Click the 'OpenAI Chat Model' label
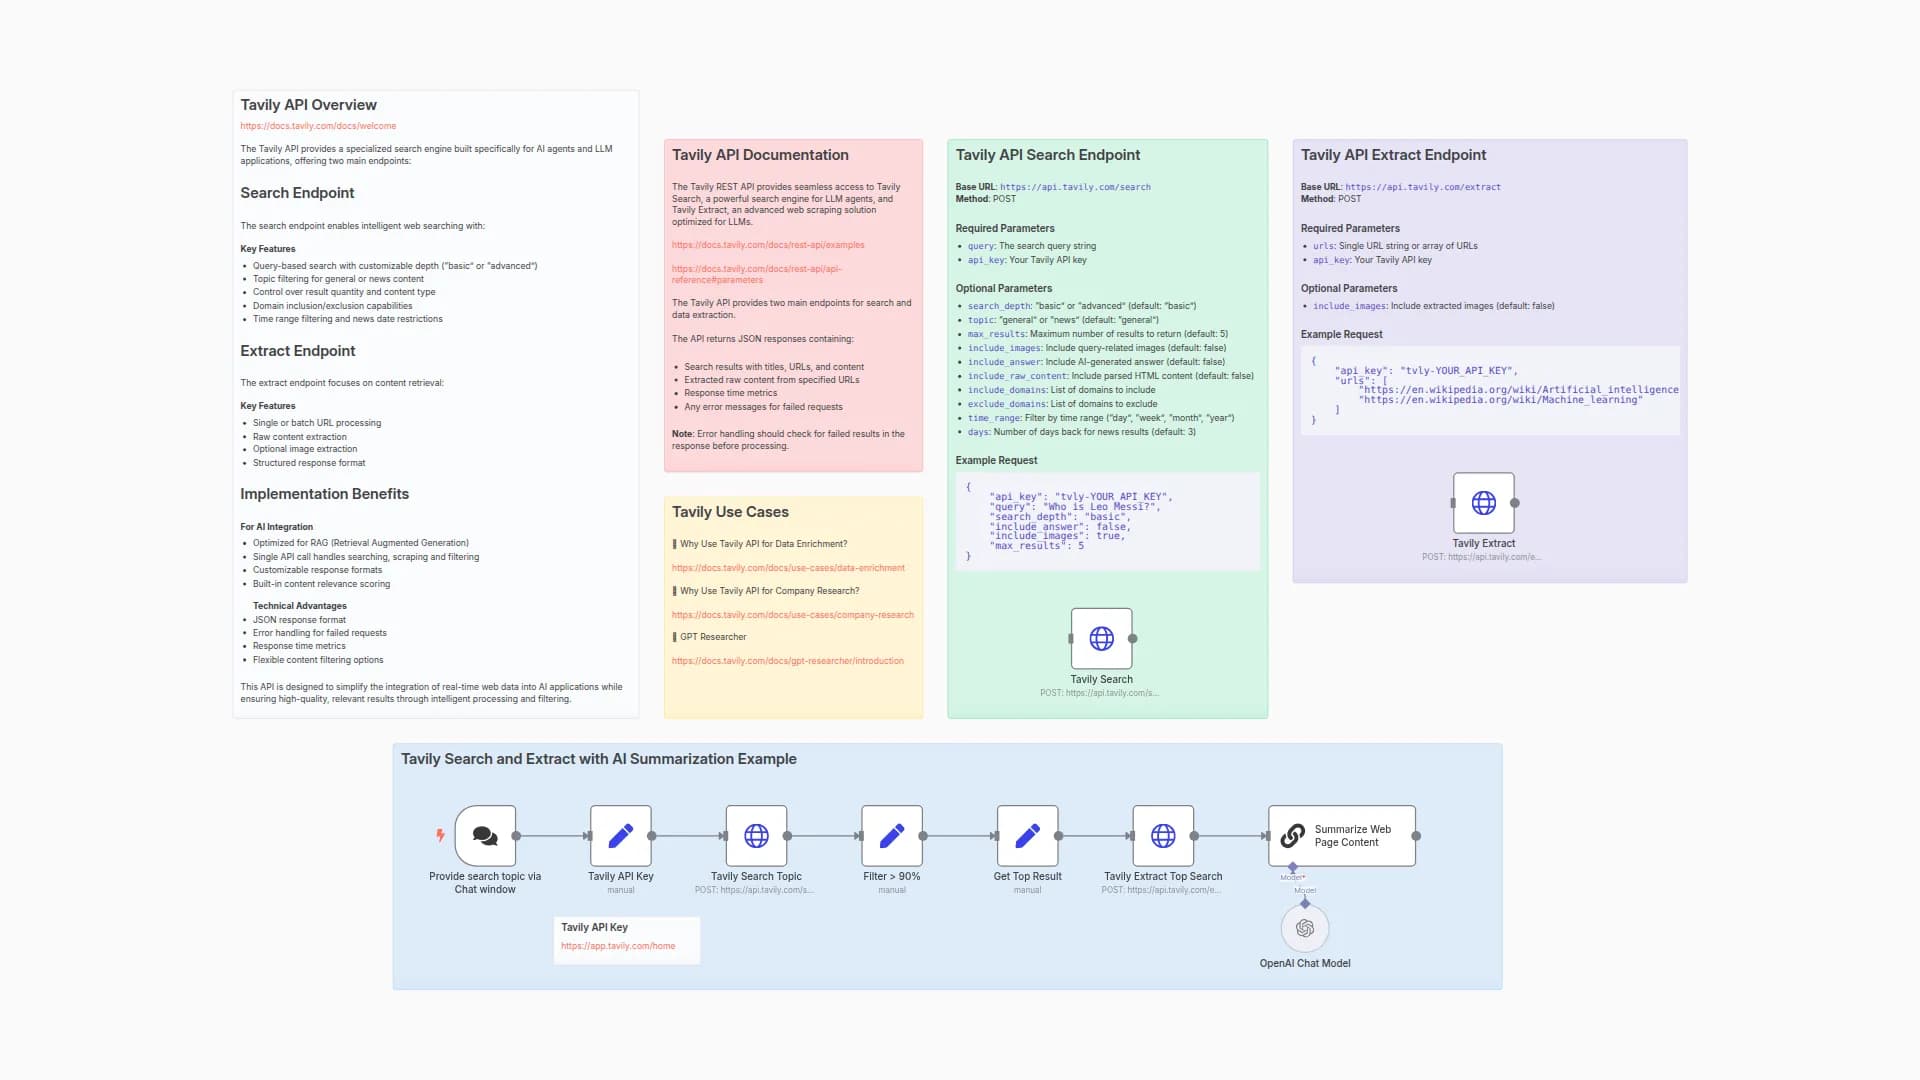1920x1080 pixels. (x=1305, y=964)
